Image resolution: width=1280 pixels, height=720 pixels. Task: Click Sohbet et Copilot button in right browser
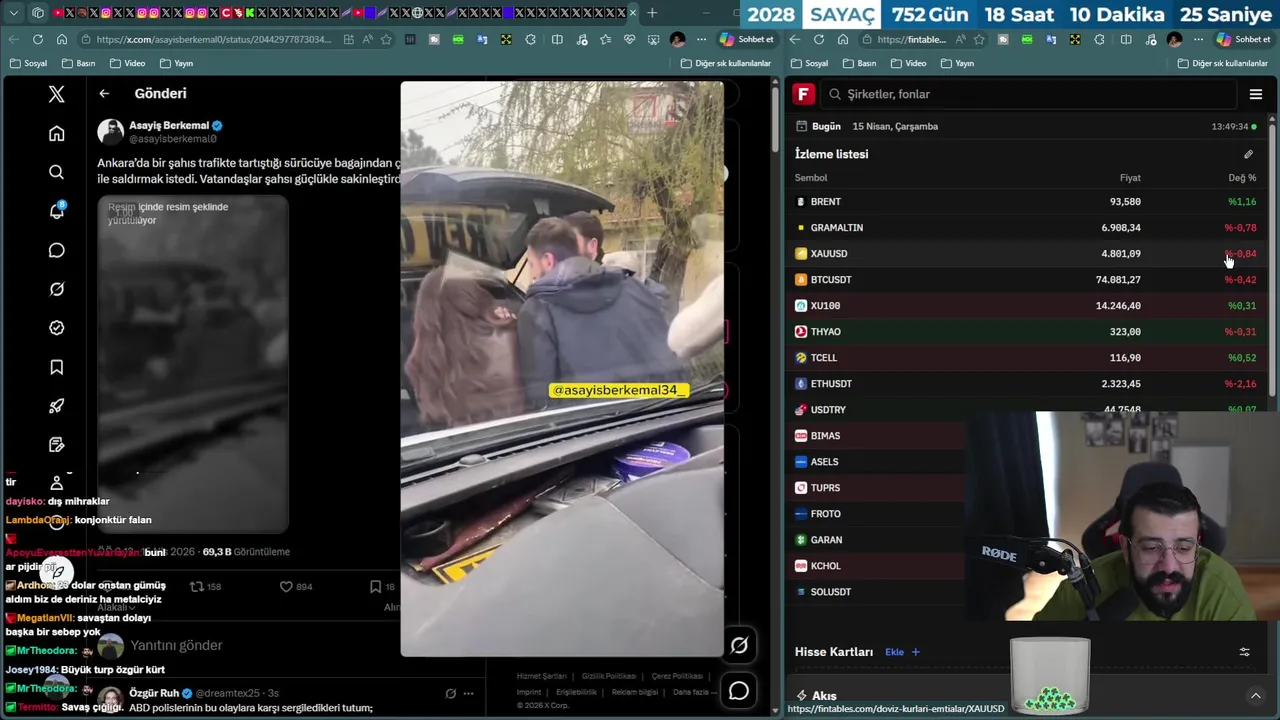pos(1243,39)
